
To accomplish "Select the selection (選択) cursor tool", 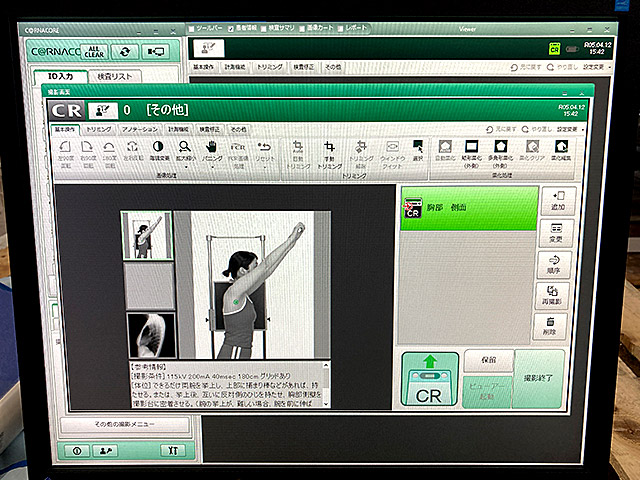I will [x=418, y=146].
